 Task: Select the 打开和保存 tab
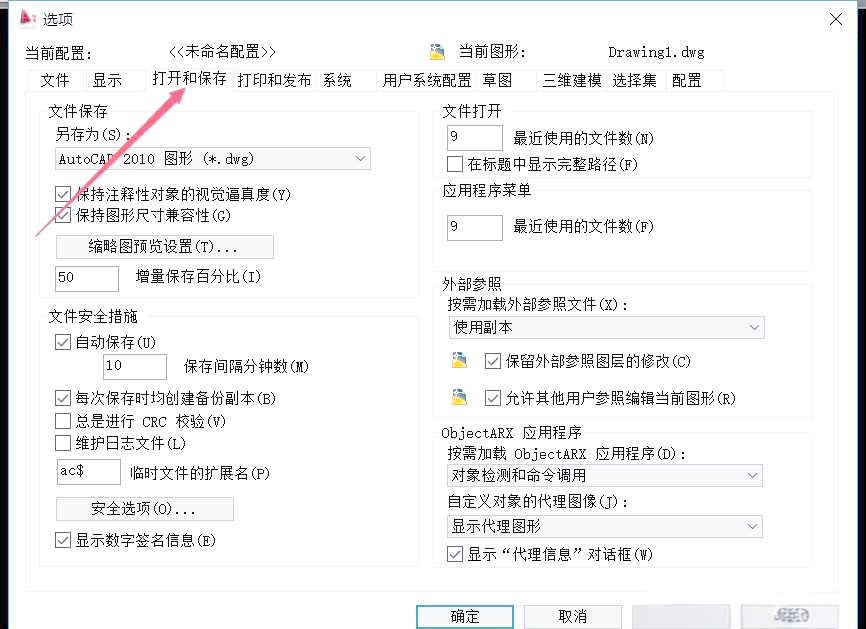[189, 79]
